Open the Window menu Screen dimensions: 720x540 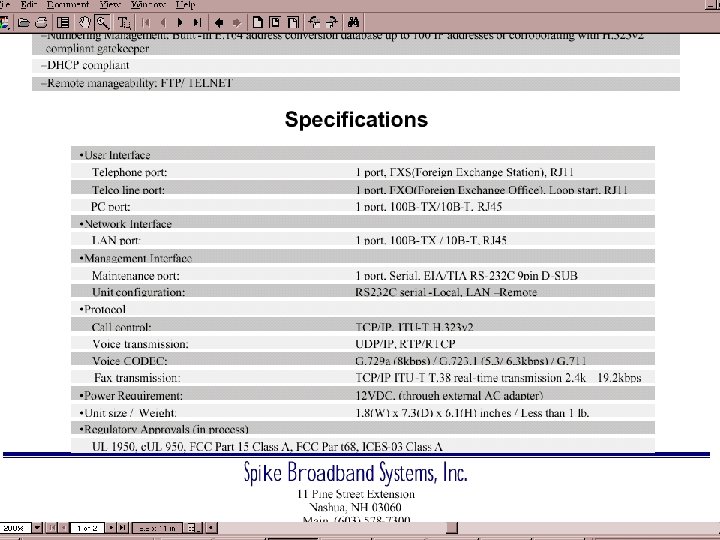[148, 5]
